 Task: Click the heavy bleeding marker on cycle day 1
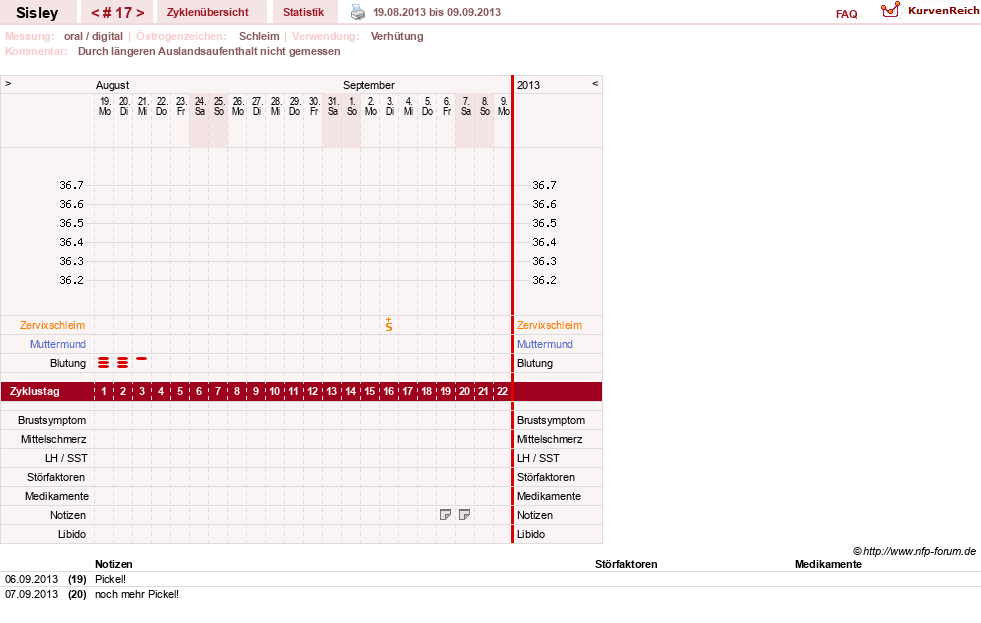(104, 363)
